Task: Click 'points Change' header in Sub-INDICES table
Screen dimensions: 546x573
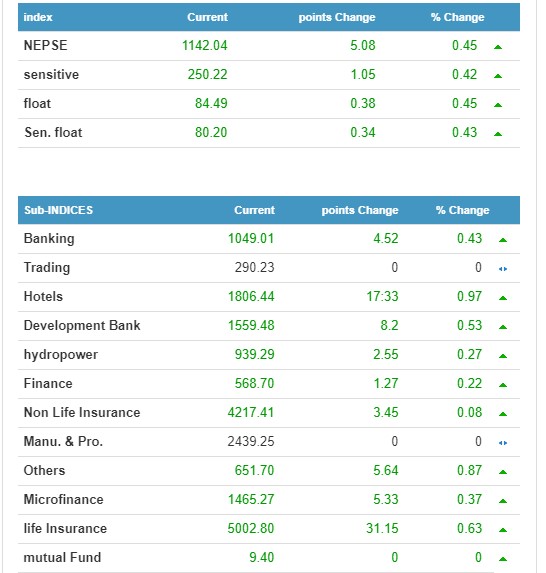Action: tap(360, 210)
